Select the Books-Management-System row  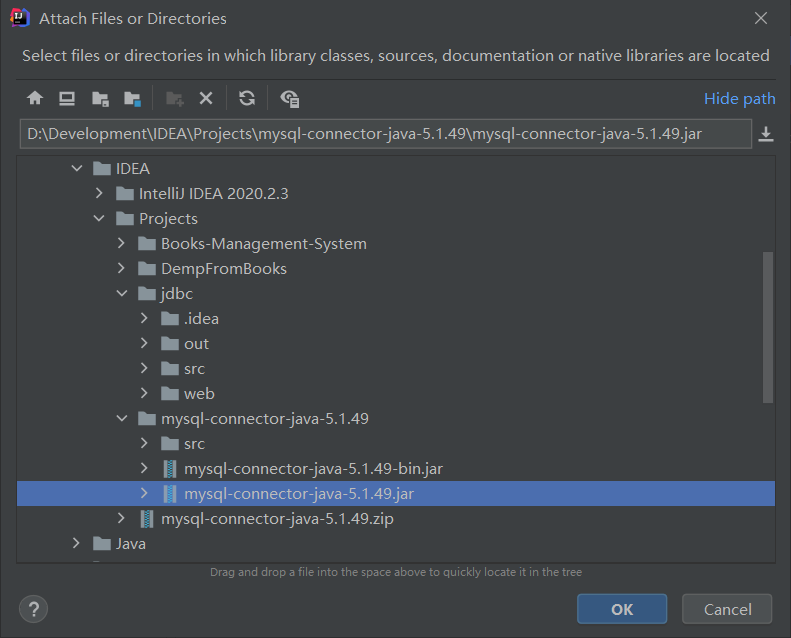(x=396, y=244)
